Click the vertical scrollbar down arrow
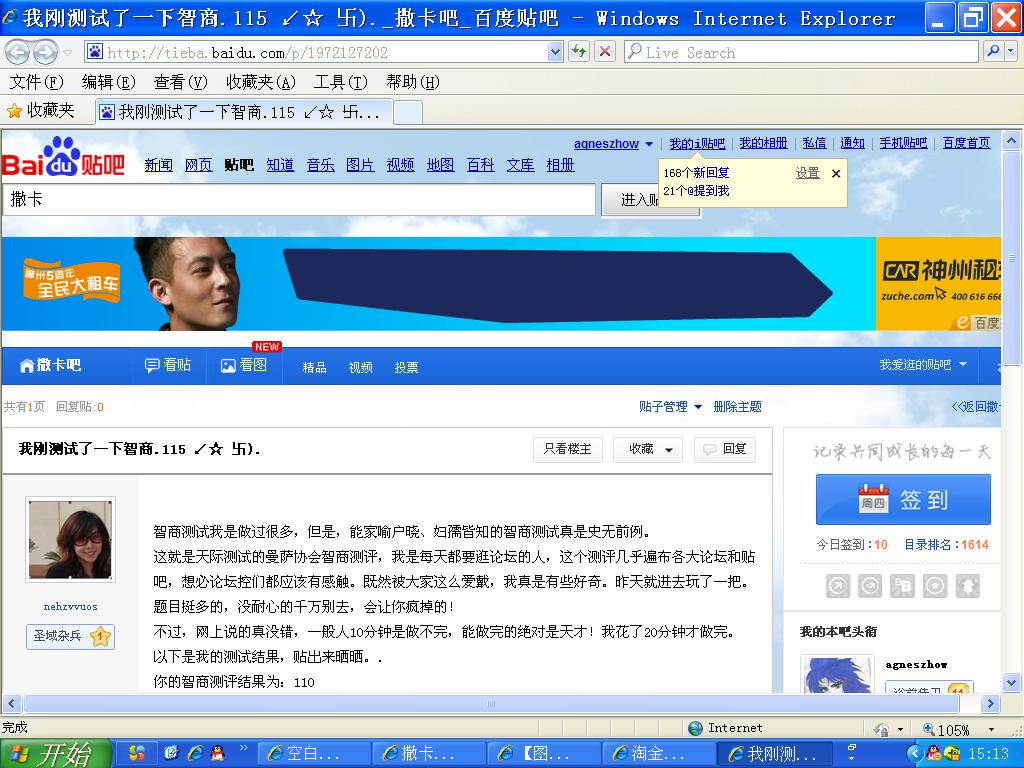1024x768 pixels. click(x=1011, y=683)
